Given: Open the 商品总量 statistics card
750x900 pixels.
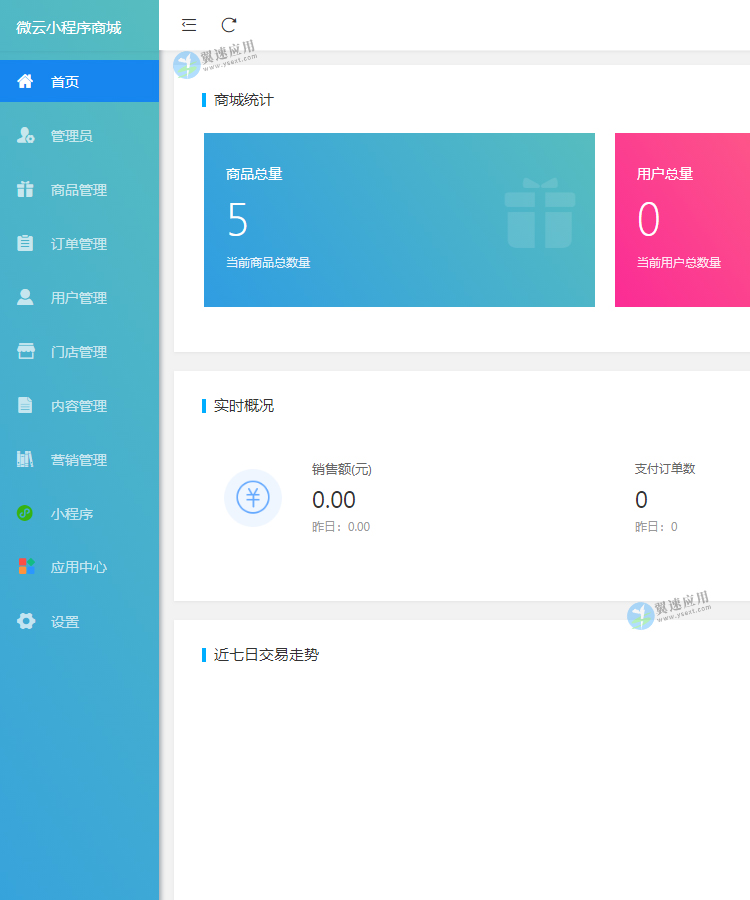Looking at the screenshot, I should (399, 220).
